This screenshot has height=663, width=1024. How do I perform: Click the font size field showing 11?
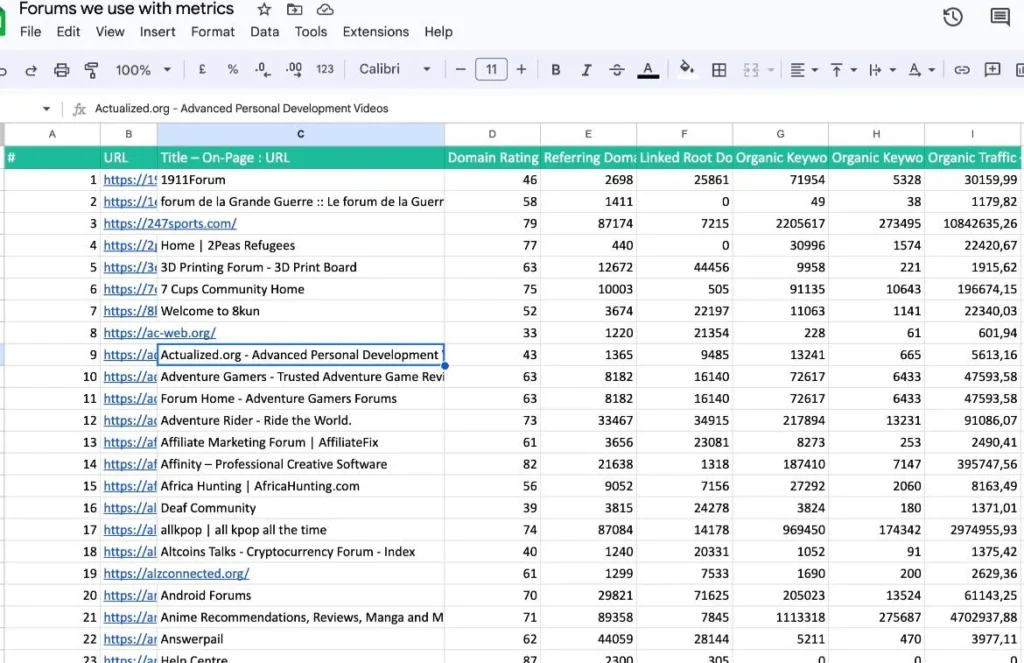(491, 69)
